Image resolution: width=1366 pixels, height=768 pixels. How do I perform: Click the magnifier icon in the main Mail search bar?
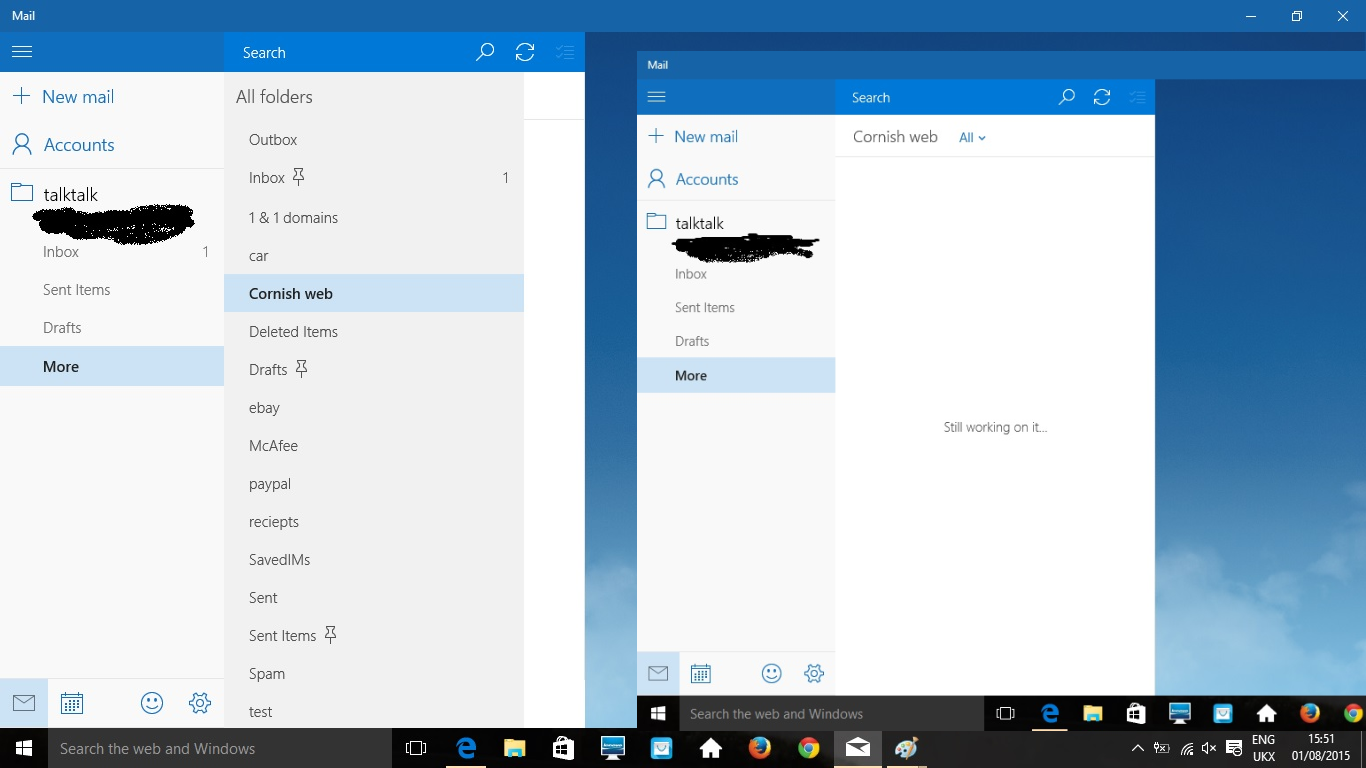485,52
